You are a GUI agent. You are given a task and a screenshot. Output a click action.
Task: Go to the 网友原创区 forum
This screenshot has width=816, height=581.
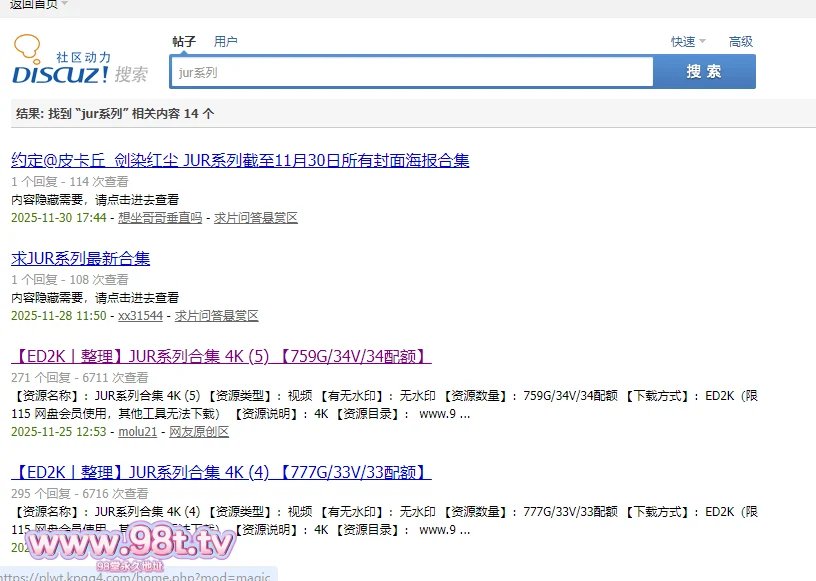tap(199, 432)
